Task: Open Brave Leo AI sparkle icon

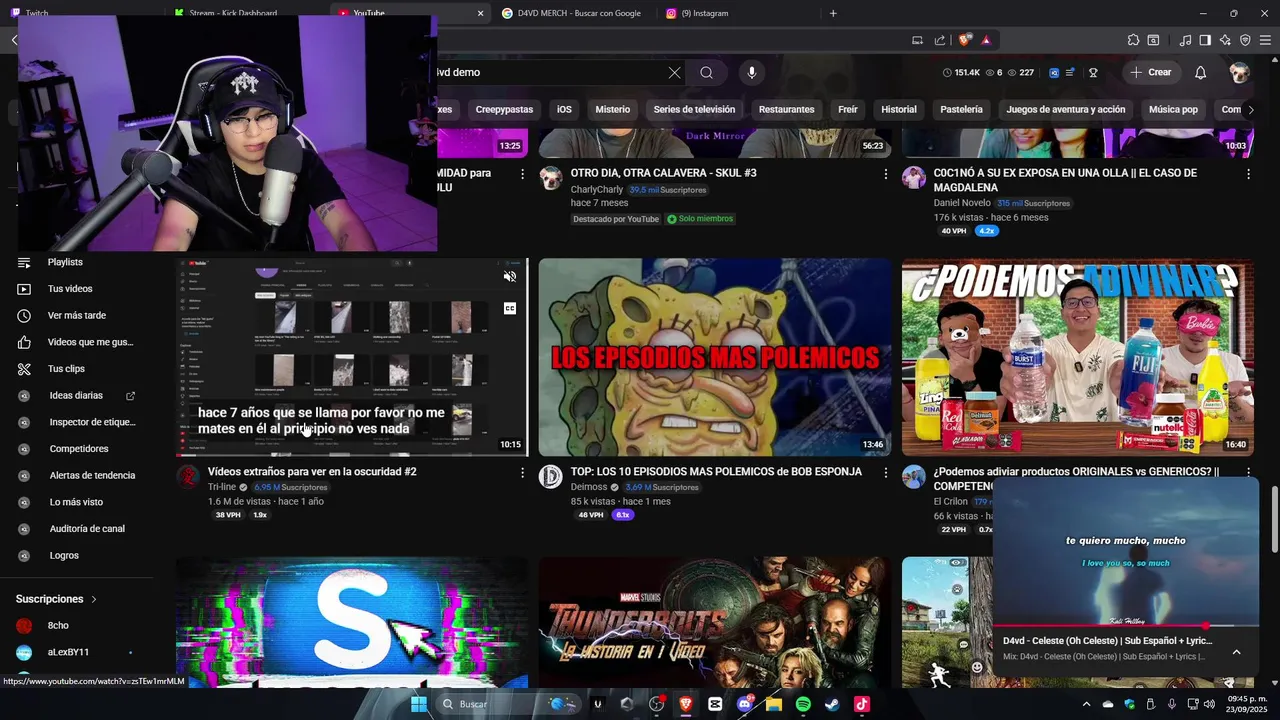Action: pos(1225,40)
